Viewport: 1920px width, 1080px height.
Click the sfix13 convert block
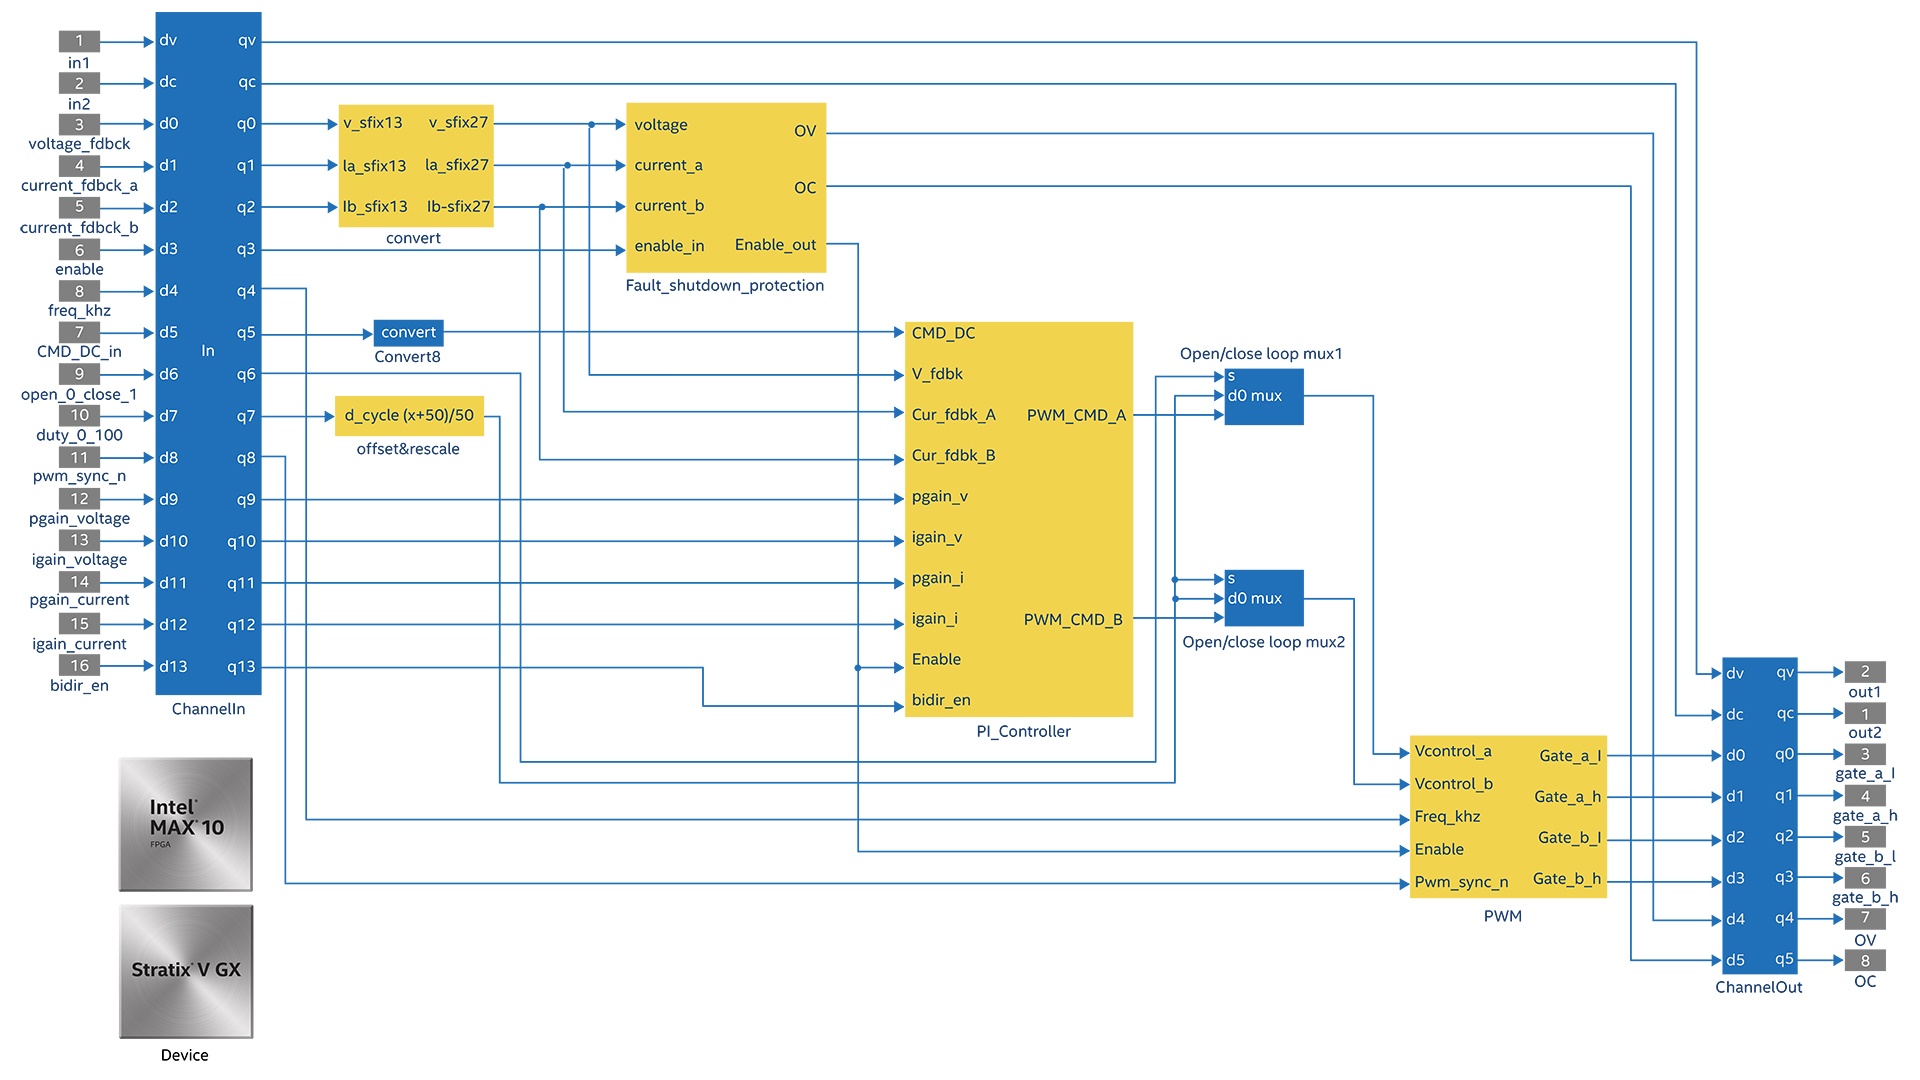point(414,165)
